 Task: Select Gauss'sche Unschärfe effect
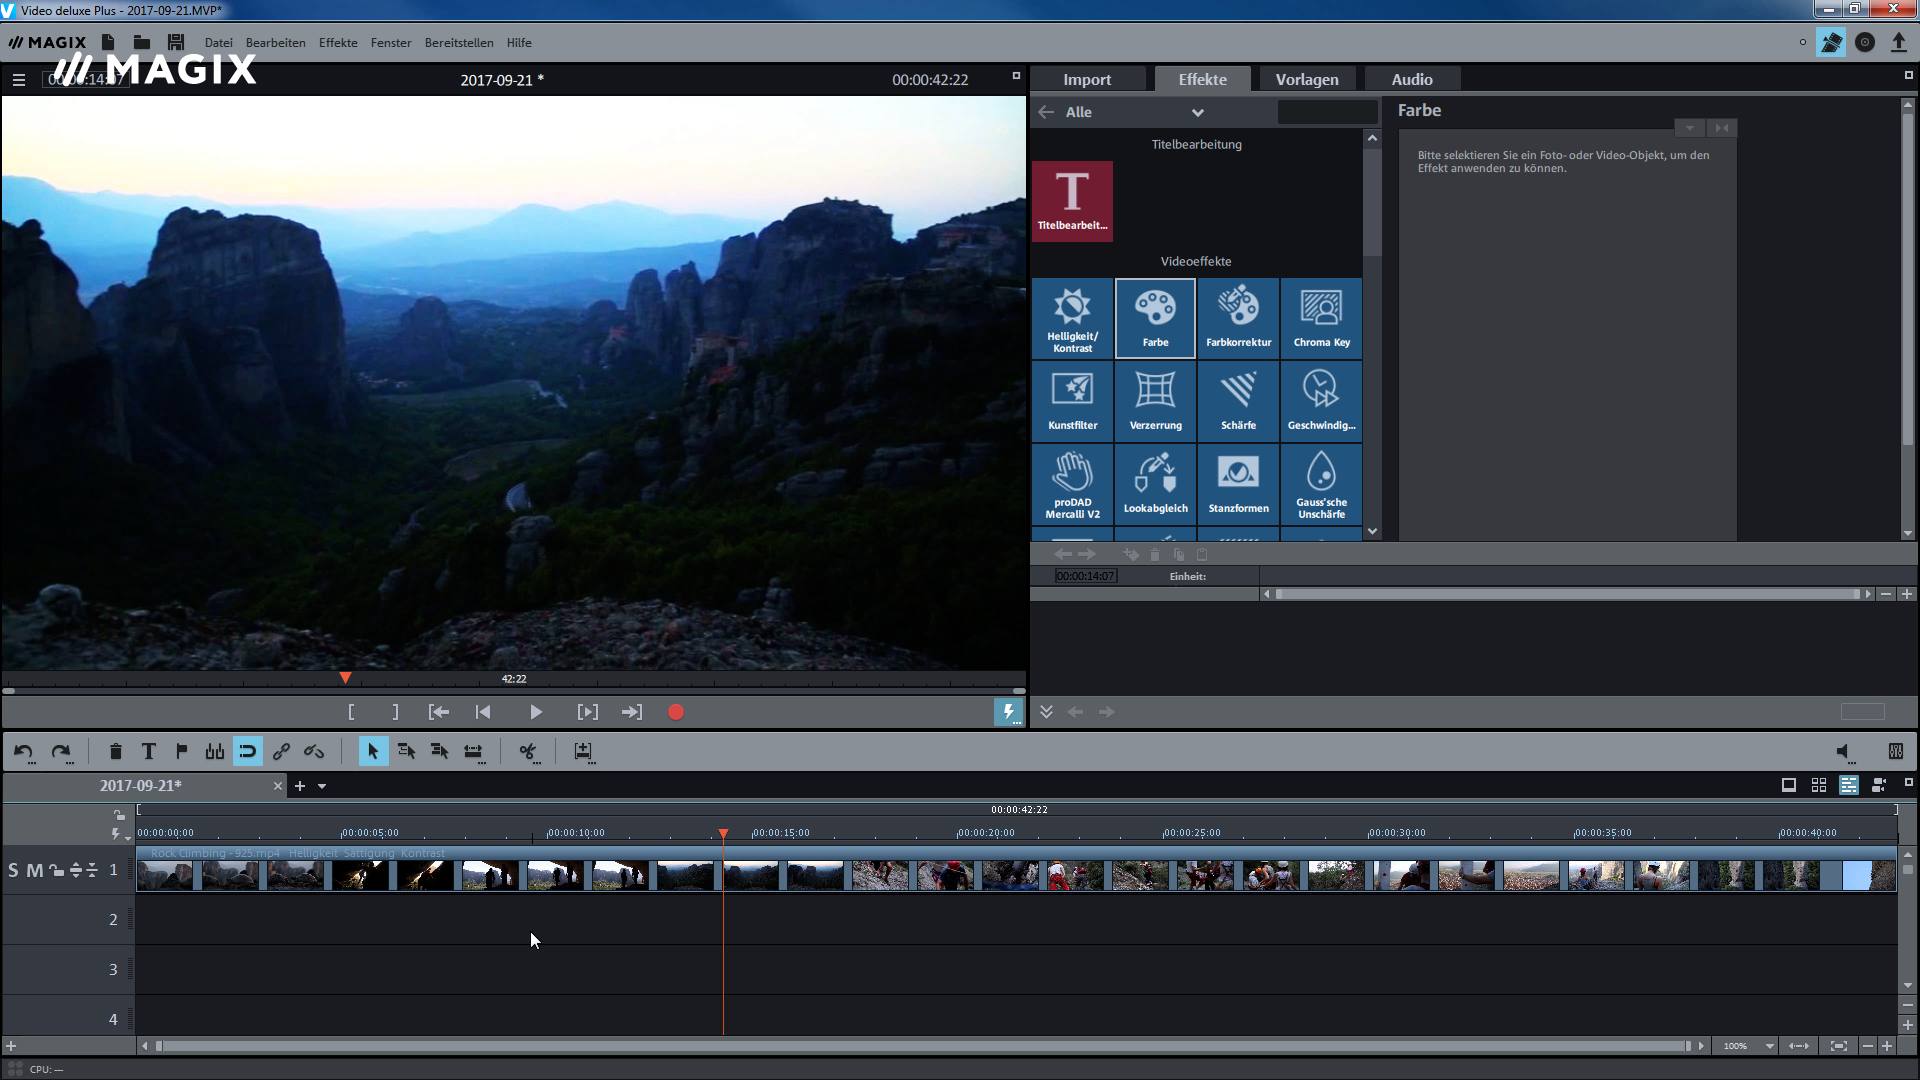[x=1321, y=484]
